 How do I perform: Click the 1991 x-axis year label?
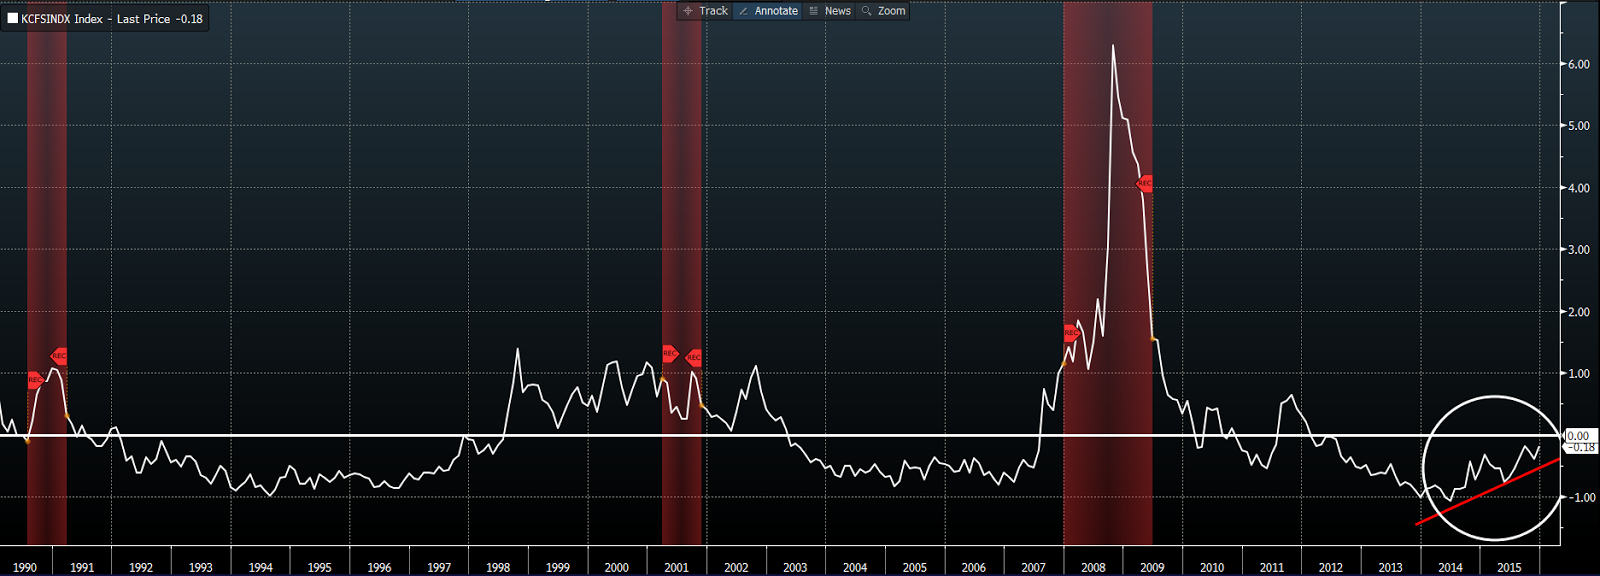click(x=82, y=567)
